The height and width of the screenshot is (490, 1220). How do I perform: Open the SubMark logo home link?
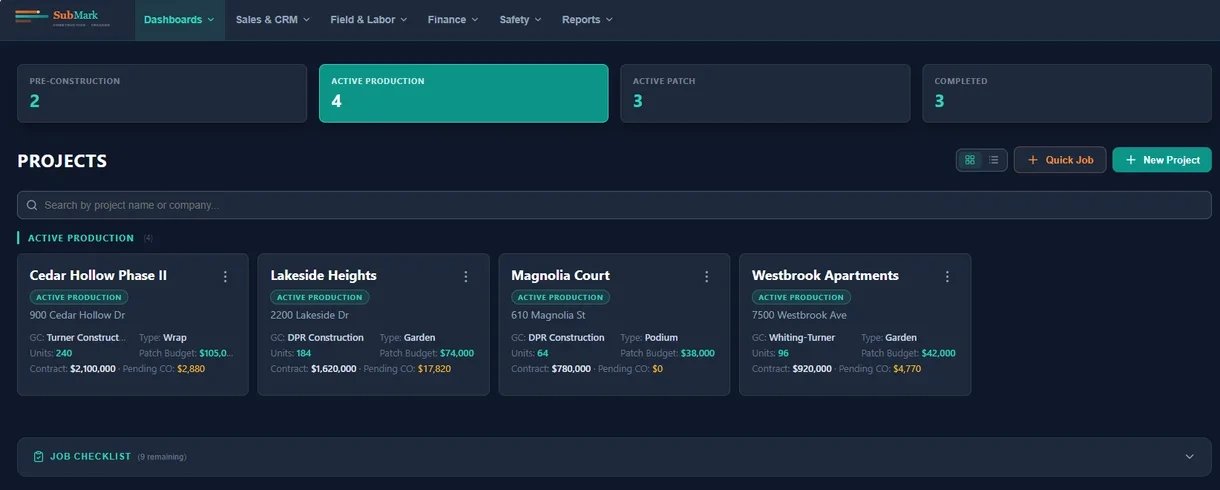62,17
